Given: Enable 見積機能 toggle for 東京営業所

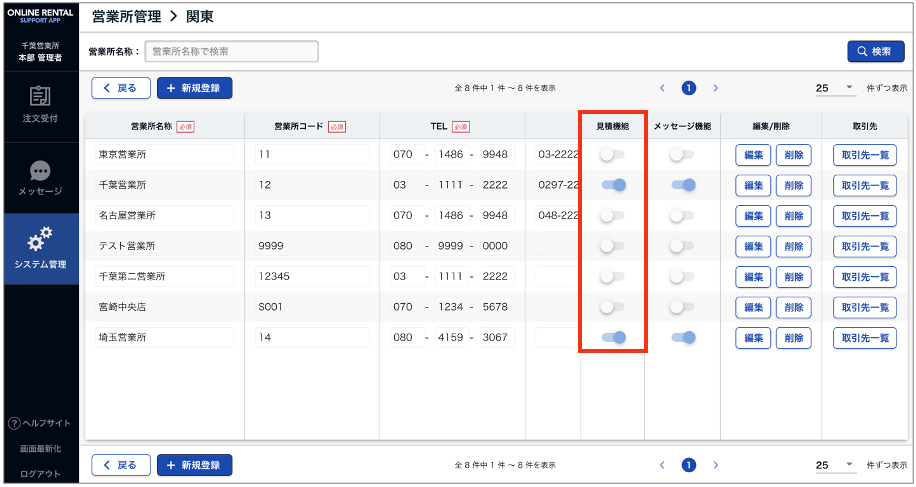Looking at the screenshot, I should (x=612, y=155).
